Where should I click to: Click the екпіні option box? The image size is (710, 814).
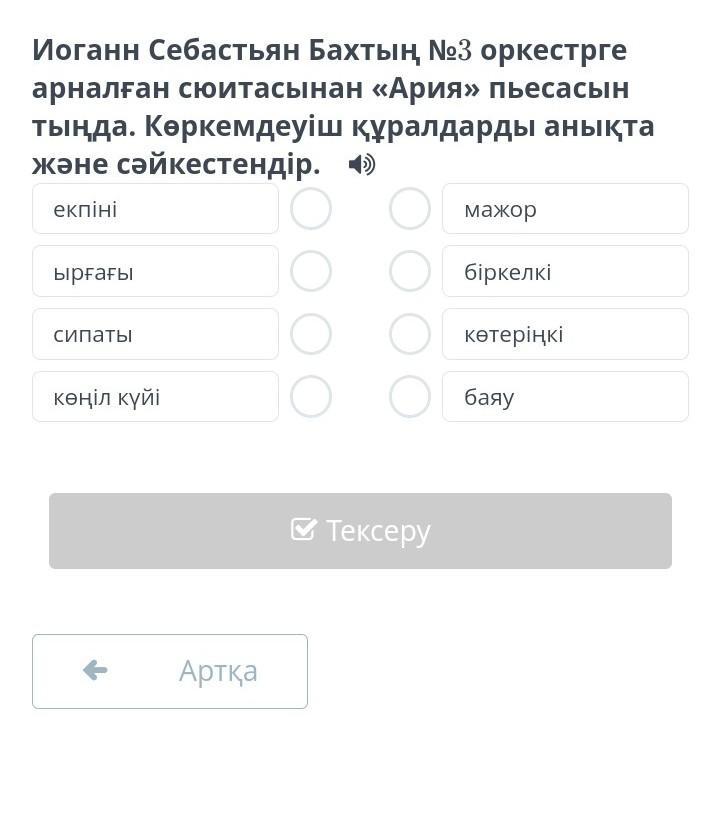(x=155, y=209)
